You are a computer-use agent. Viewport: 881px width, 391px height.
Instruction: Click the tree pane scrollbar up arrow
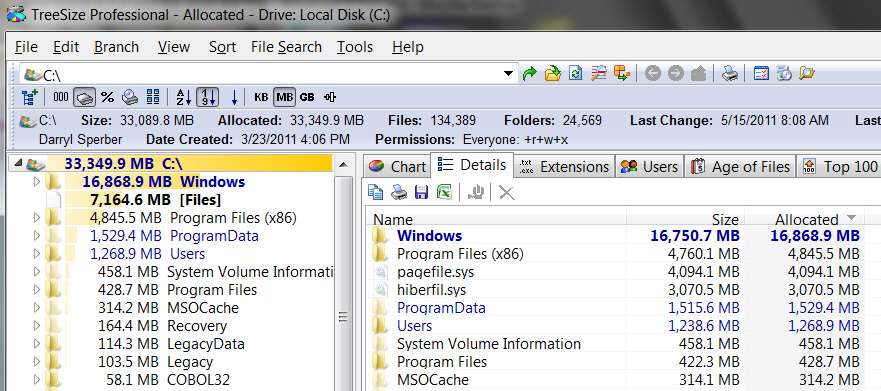pyautogui.click(x=344, y=165)
